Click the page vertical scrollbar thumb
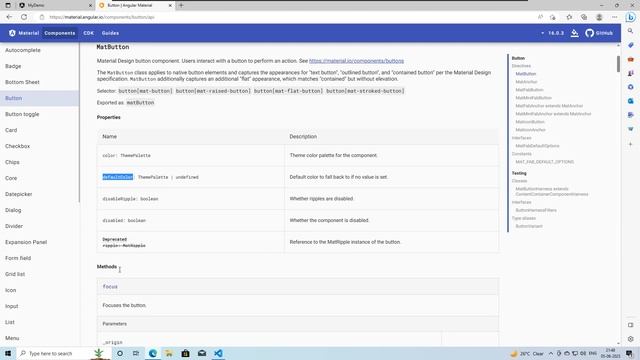 [x=618, y=64]
